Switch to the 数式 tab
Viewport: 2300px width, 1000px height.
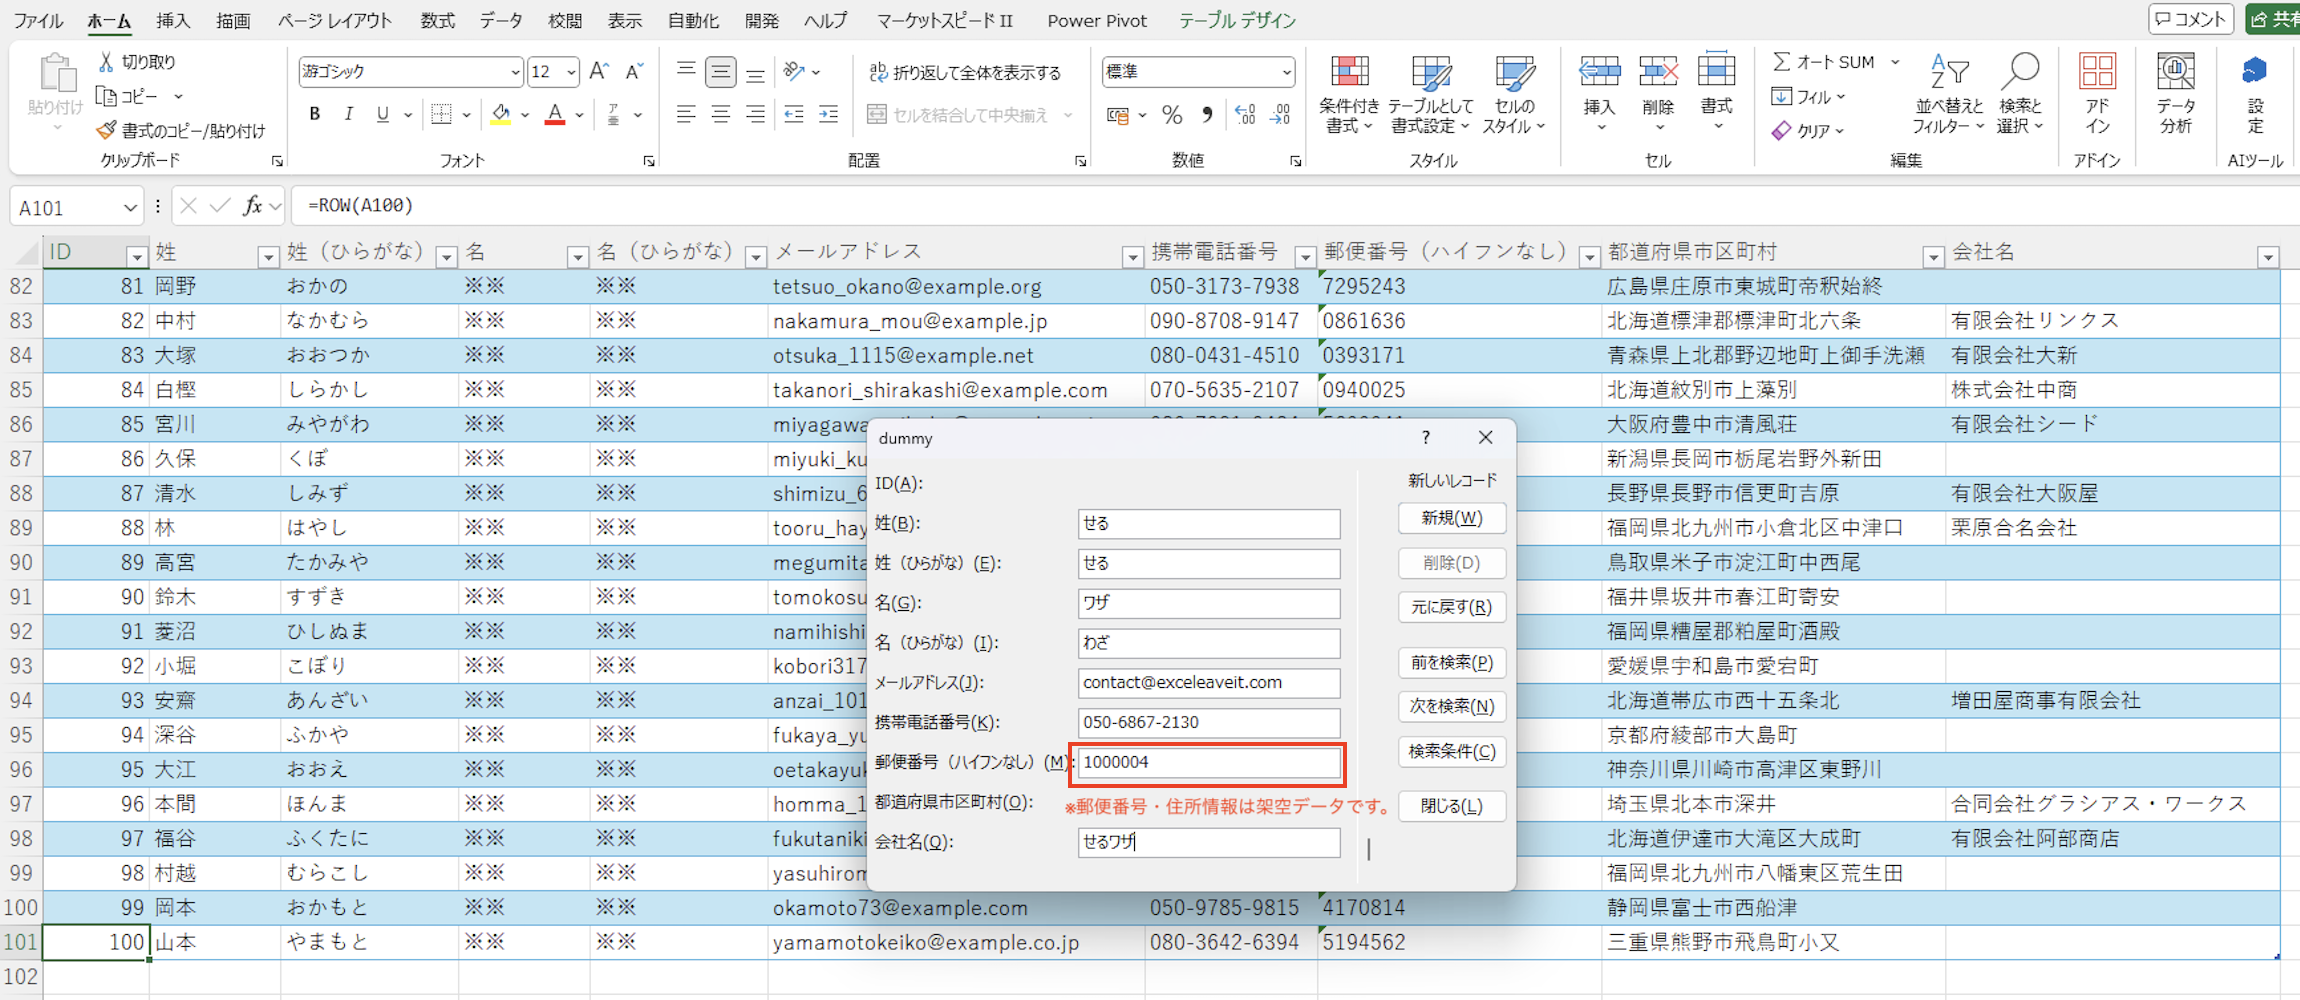tap(437, 20)
